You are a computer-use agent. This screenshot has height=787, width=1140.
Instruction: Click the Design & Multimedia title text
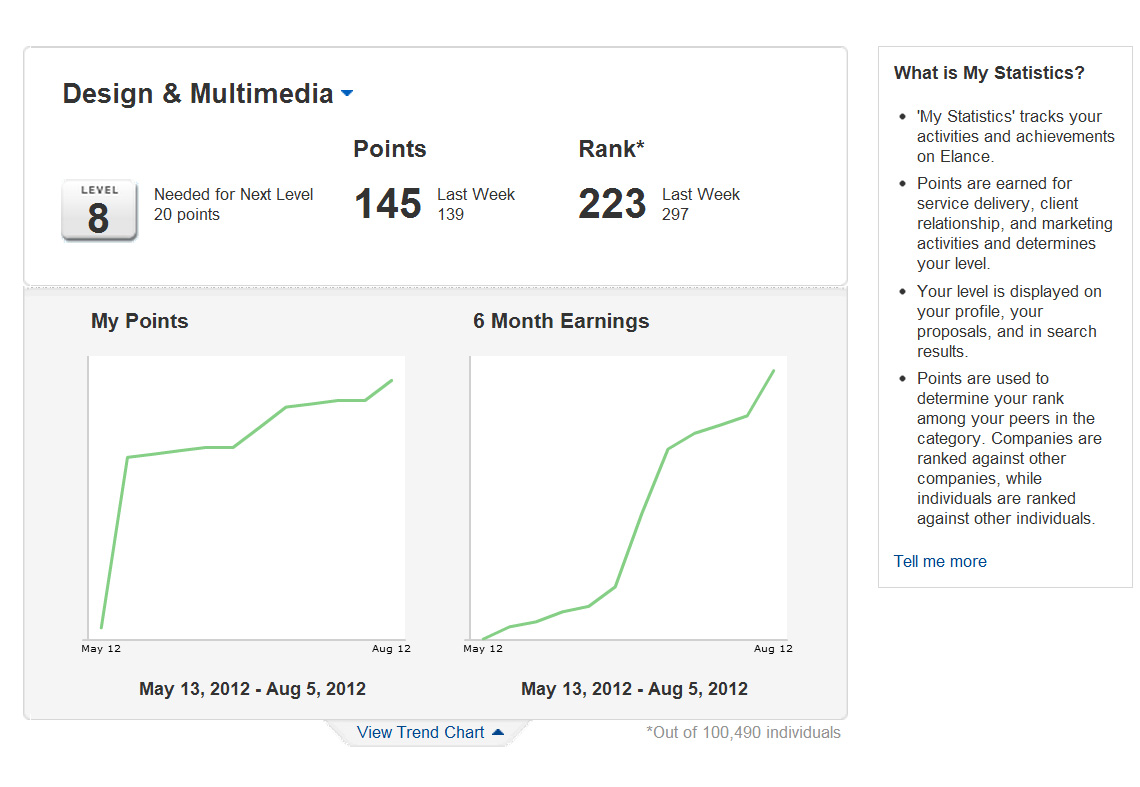tap(197, 94)
